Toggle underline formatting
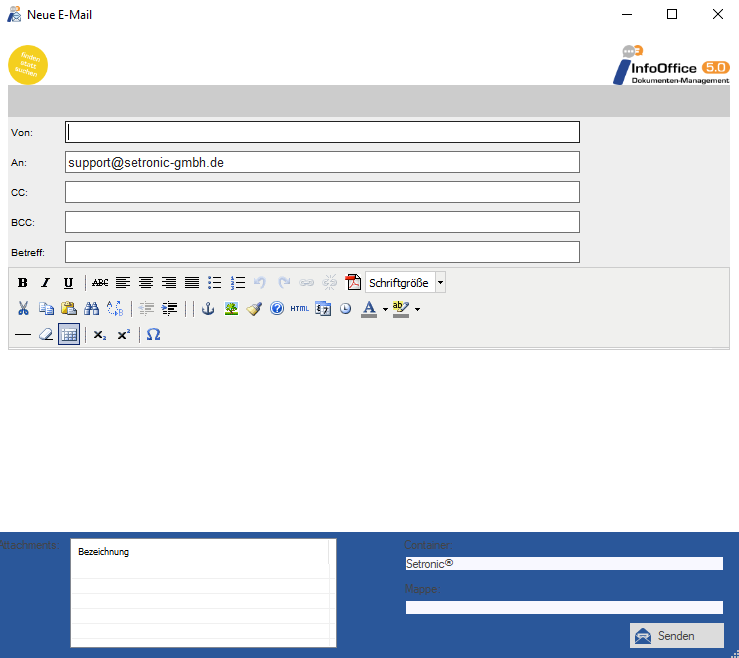Screen dimensions: 739x658 coord(68,283)
